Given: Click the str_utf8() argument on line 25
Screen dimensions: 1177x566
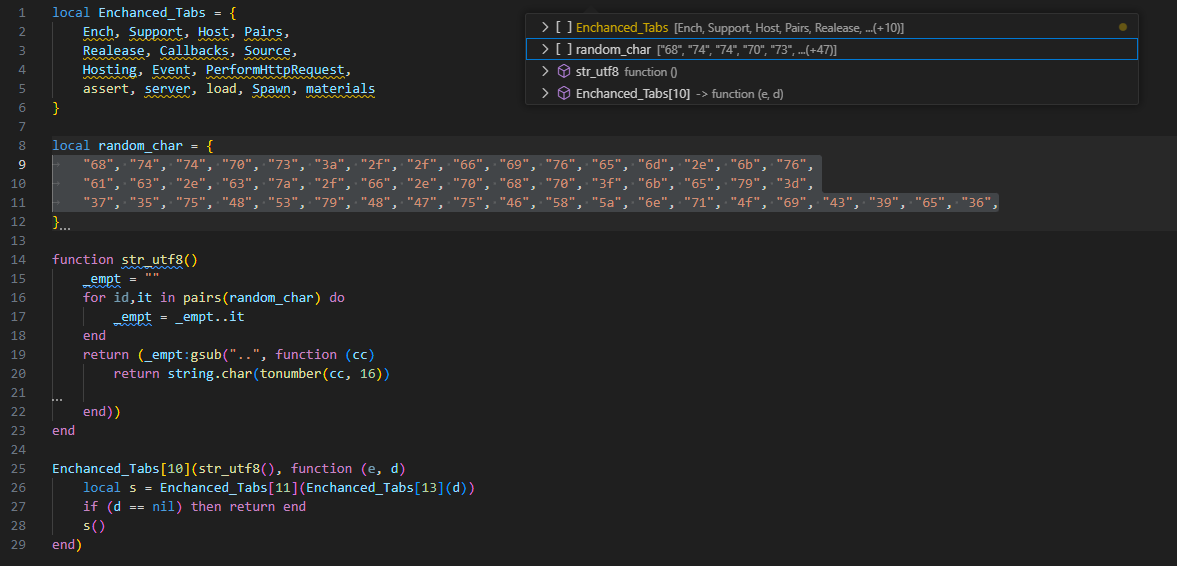Looking at the screenshot, I should [236, 468].
